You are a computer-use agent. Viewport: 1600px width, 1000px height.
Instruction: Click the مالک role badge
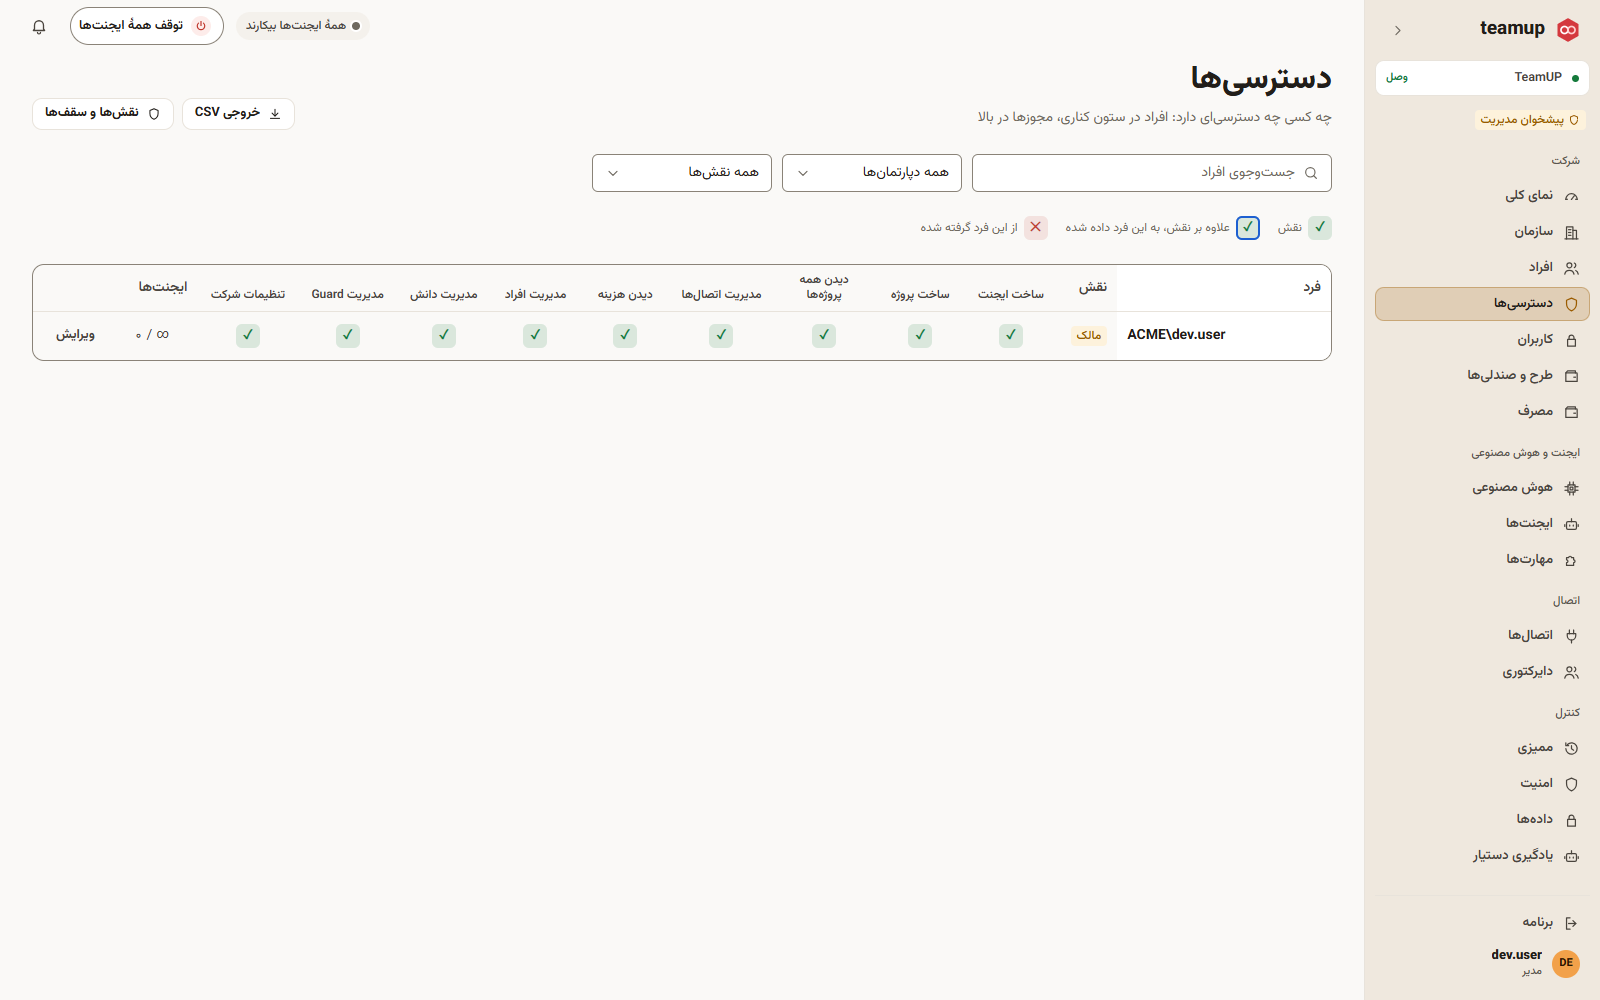[x=1088, y=335]
